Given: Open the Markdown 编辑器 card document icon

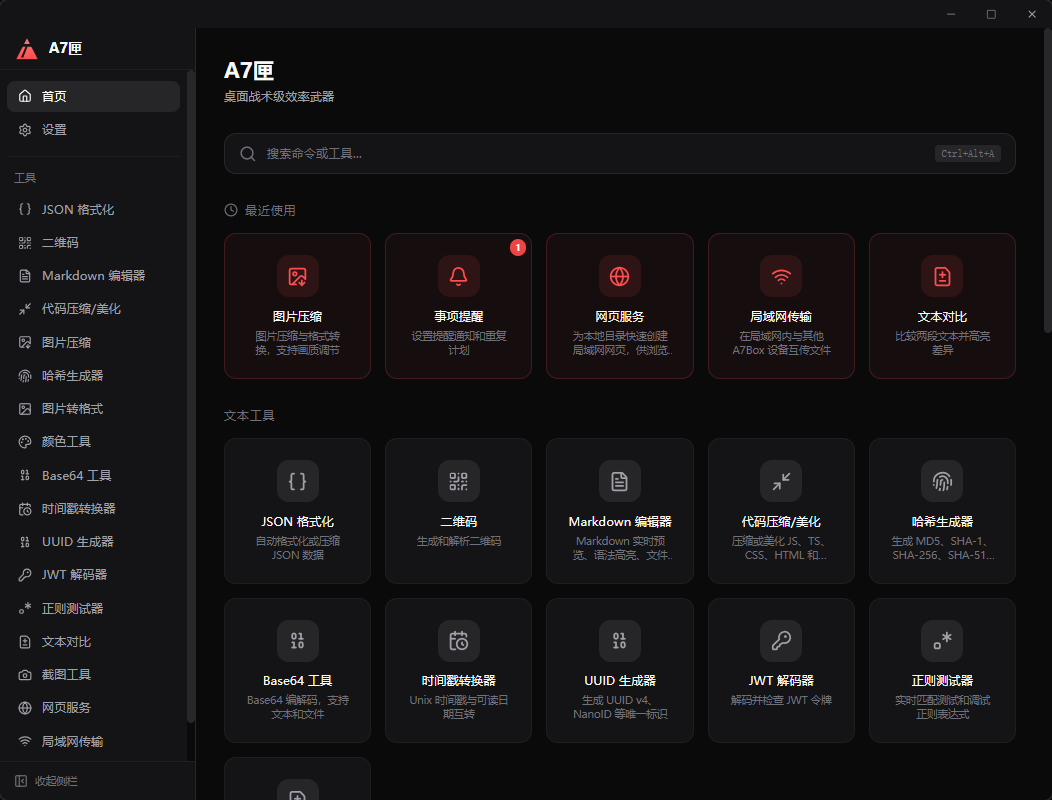Looking at the screenshot, I should (x=619, y=481).
